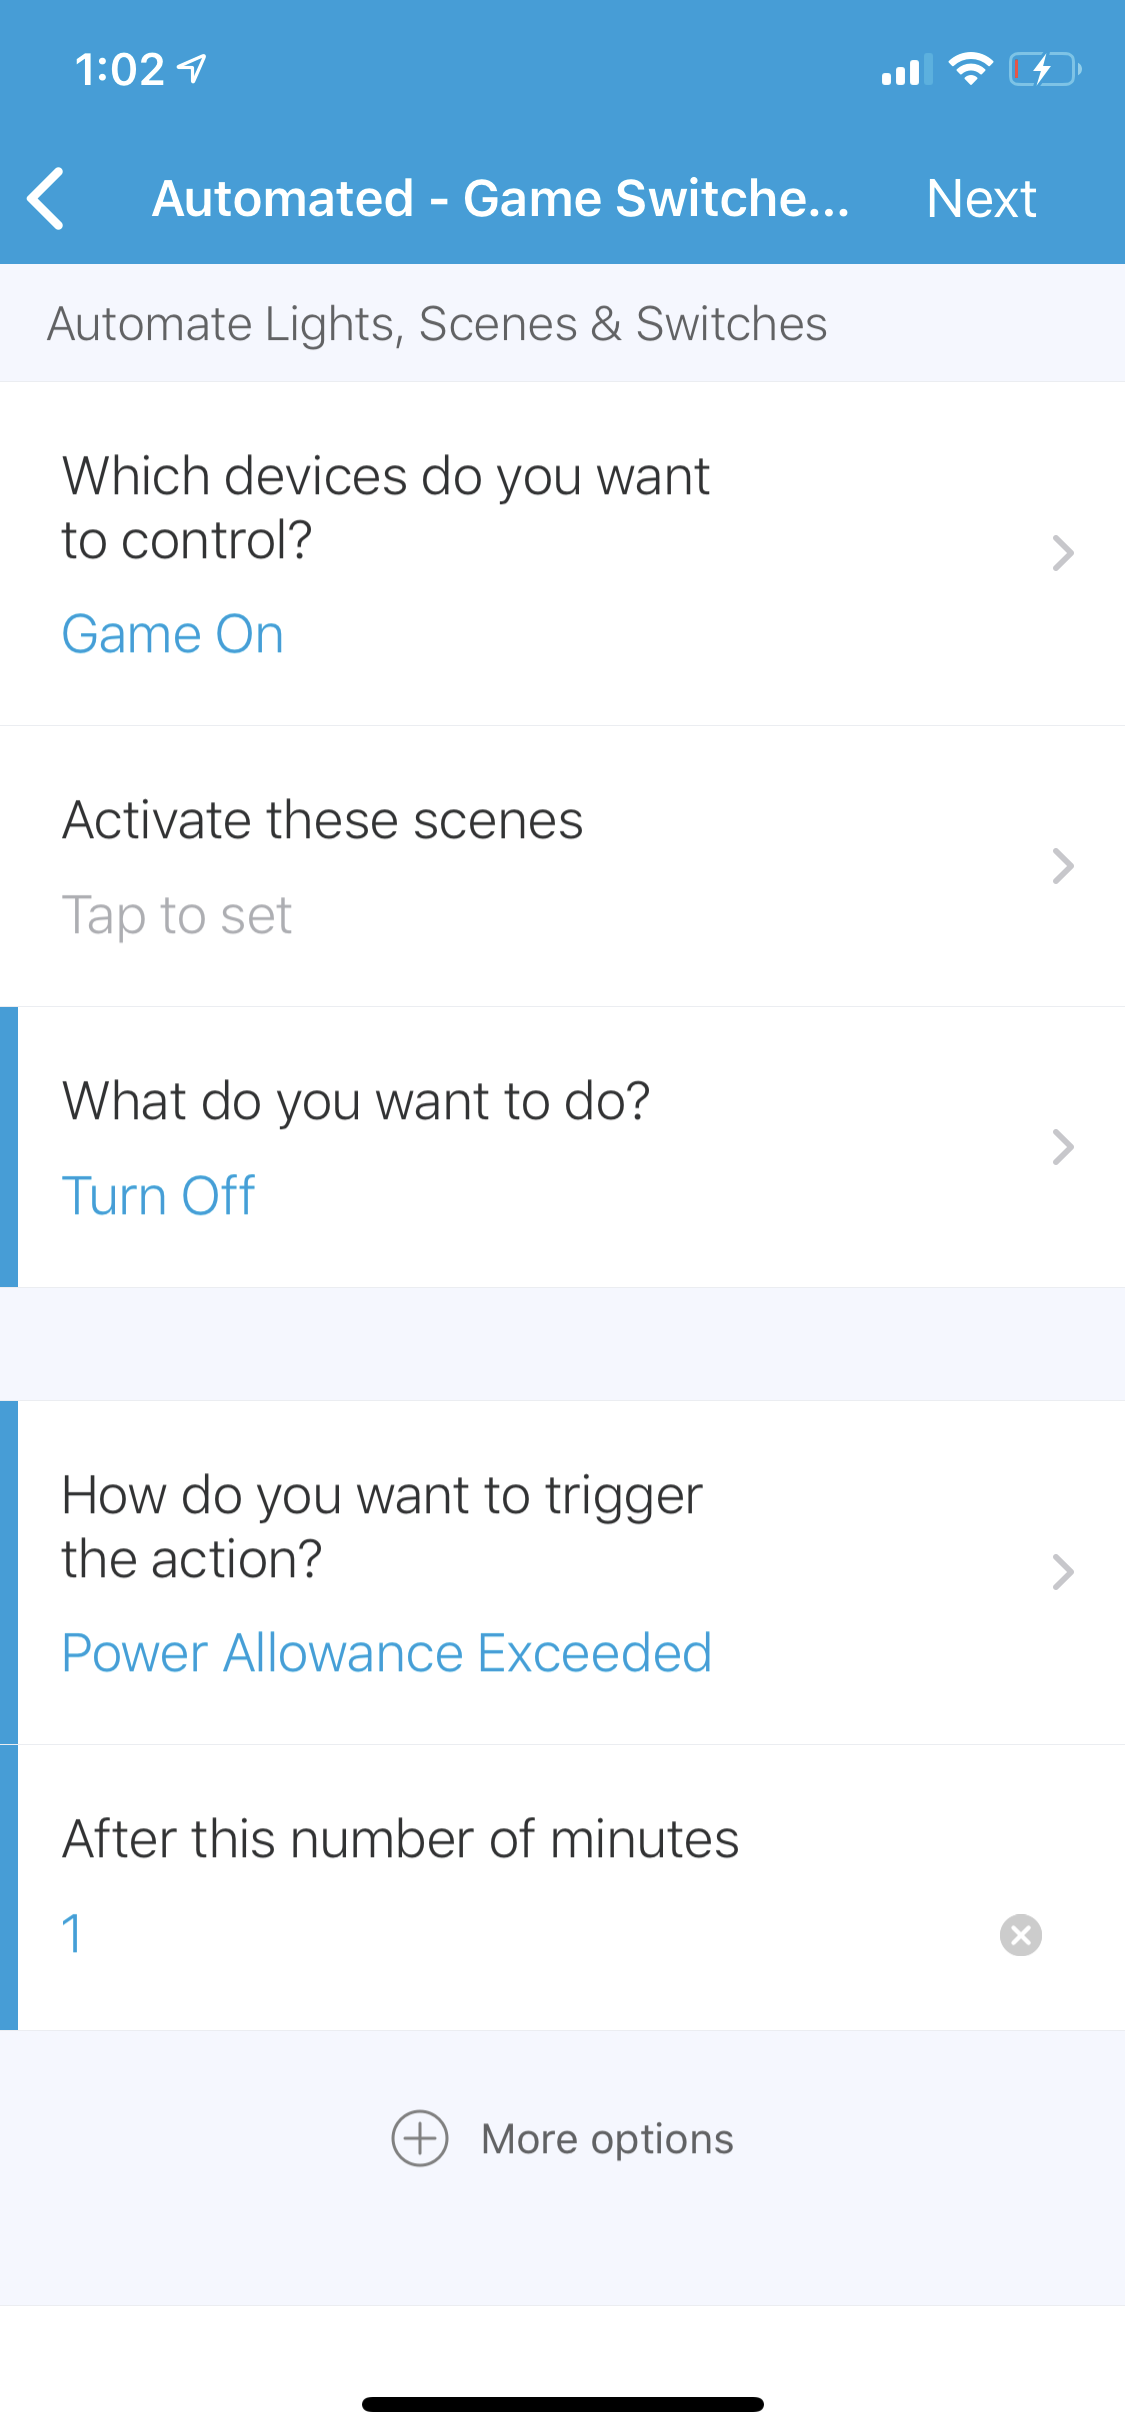Tap the Tap to set scenes placeholder
Image resolution: width=1125 pixels, height=2436 pixels.
[x=177, y=915]
